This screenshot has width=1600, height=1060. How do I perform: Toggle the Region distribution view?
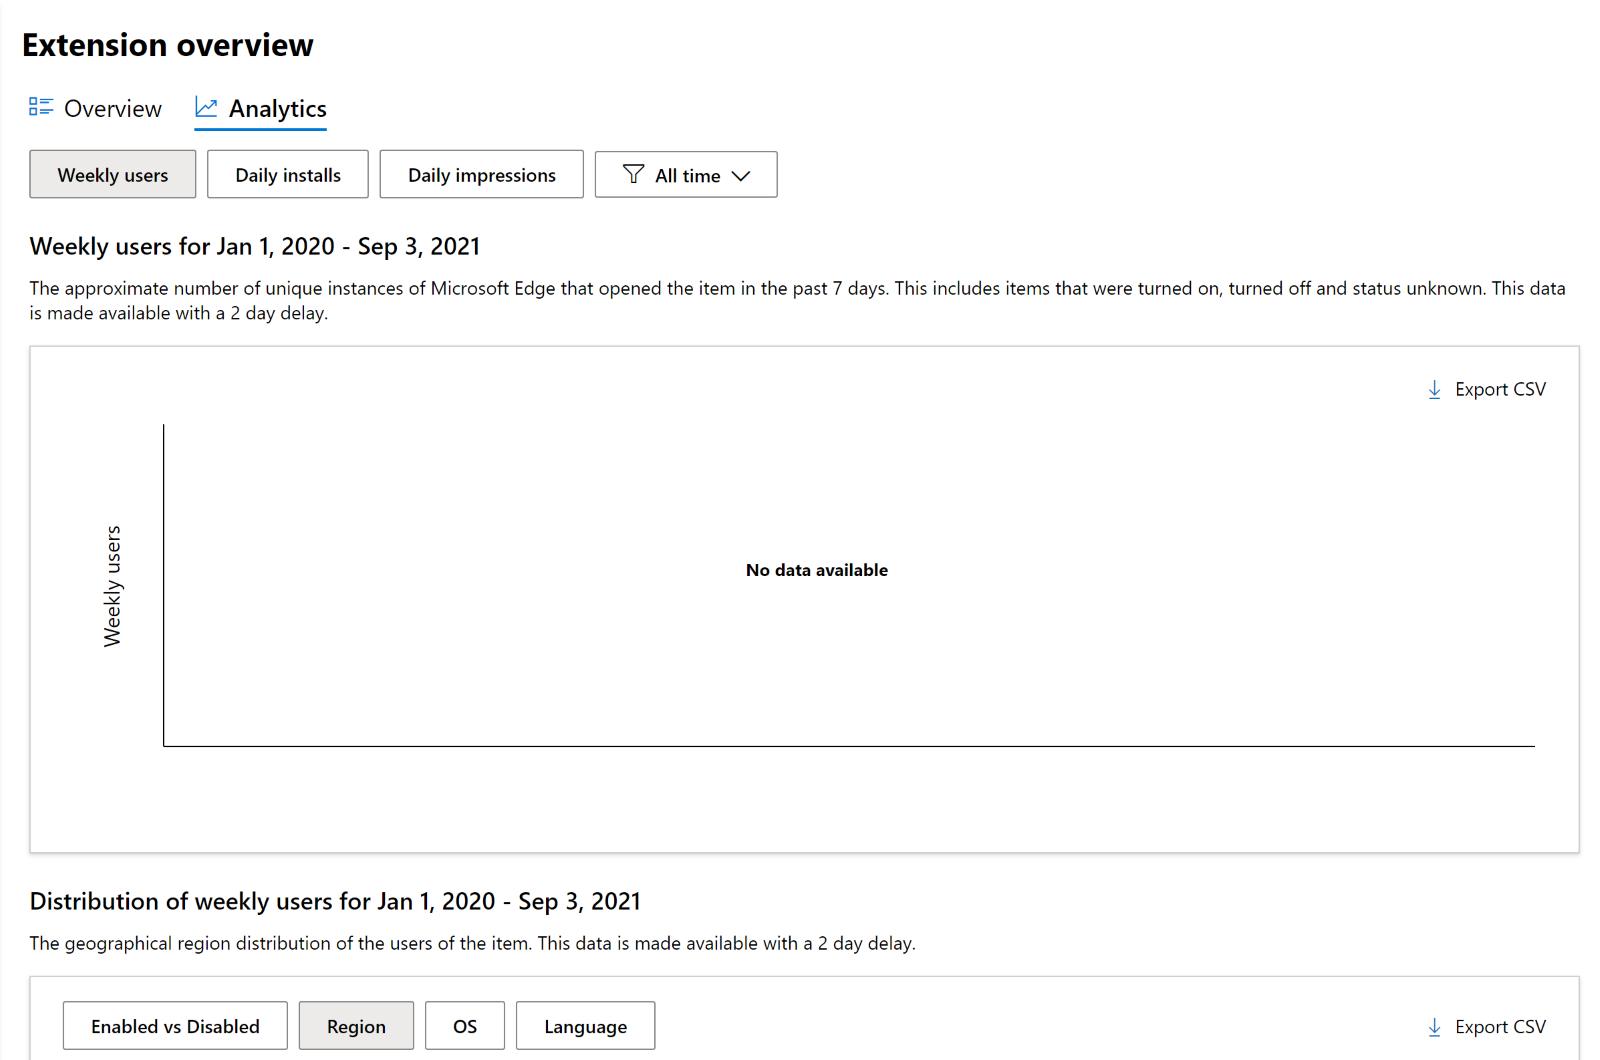pos(356,1025)
